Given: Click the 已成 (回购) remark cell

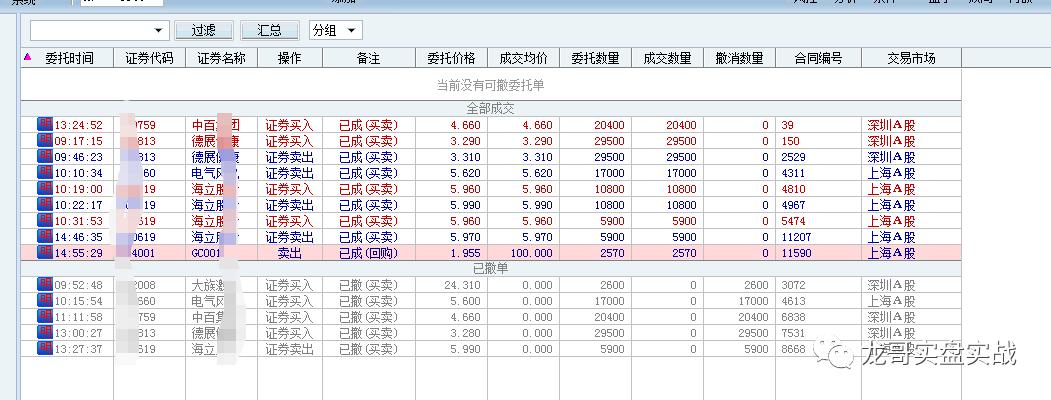Looking at the screenshot, I should coord(369,253).
